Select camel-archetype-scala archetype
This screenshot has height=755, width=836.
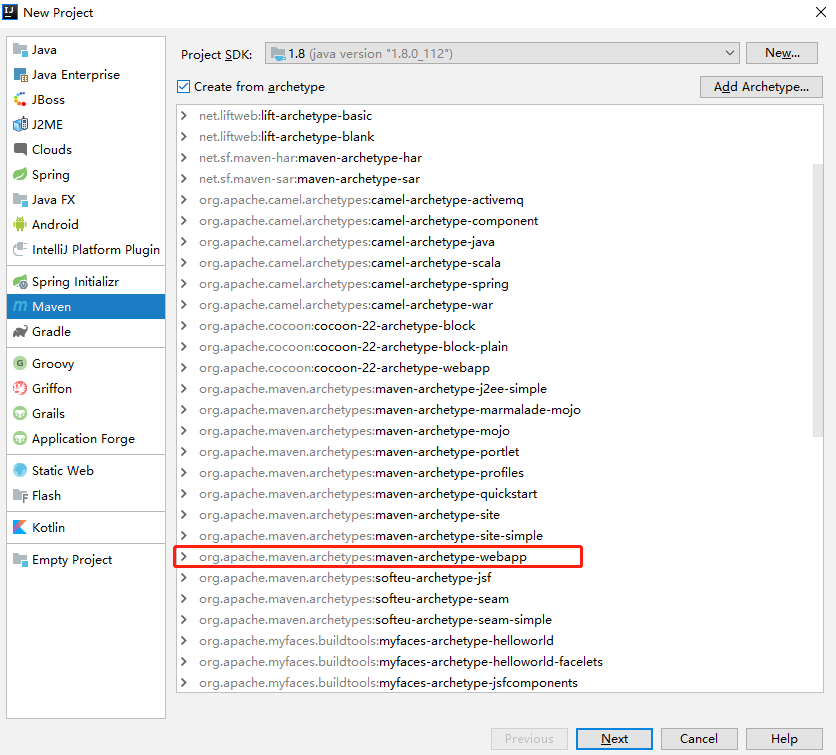coord(350,263)
